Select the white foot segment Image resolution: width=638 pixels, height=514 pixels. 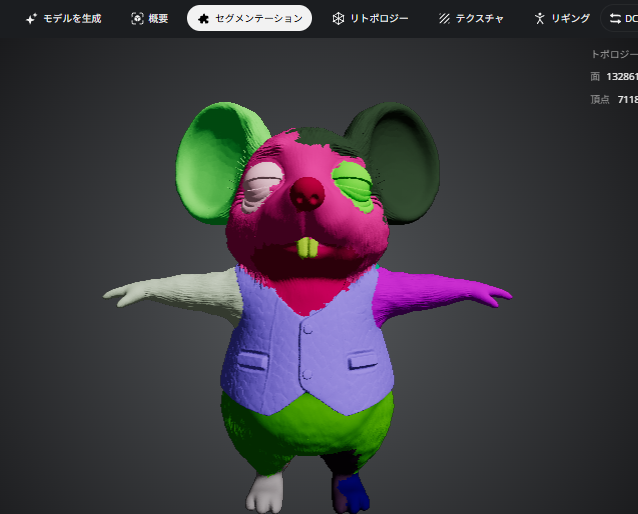click(265, 492)
